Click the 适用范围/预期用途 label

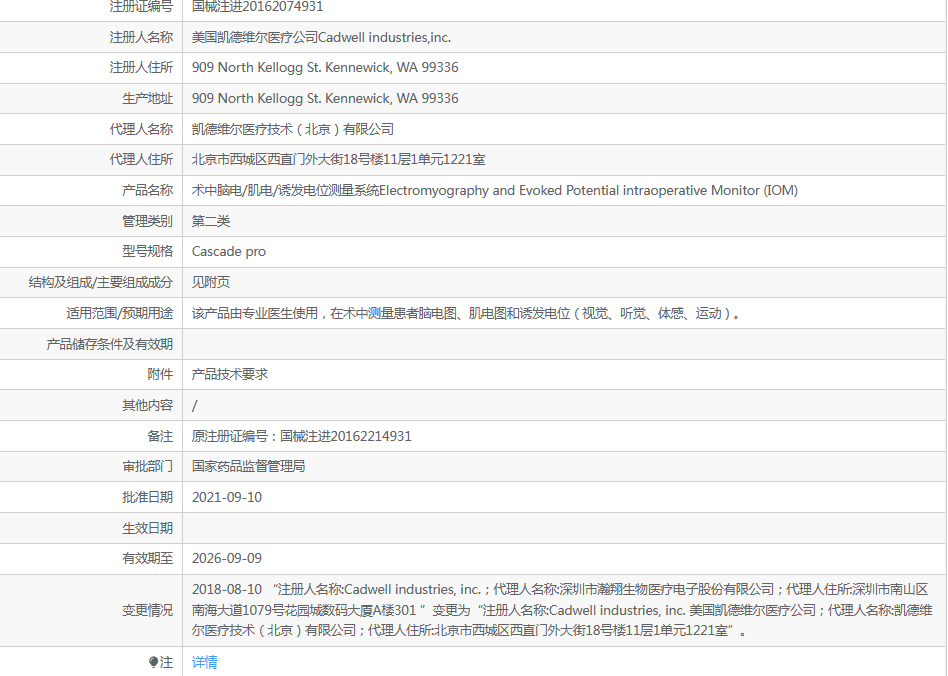(120, 313)
